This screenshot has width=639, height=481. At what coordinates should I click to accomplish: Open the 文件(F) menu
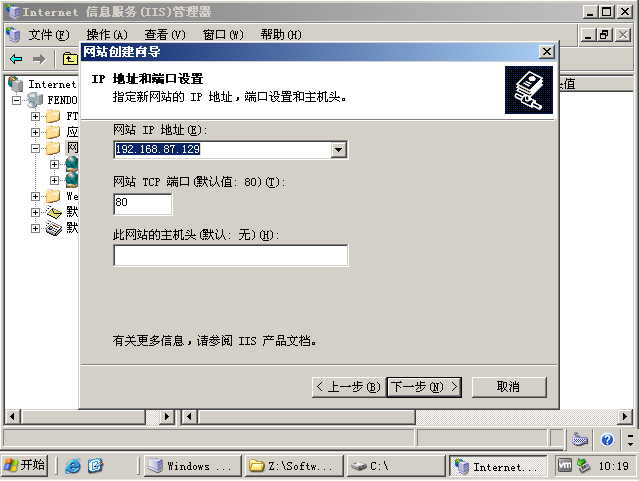click(x=48, y=35)
